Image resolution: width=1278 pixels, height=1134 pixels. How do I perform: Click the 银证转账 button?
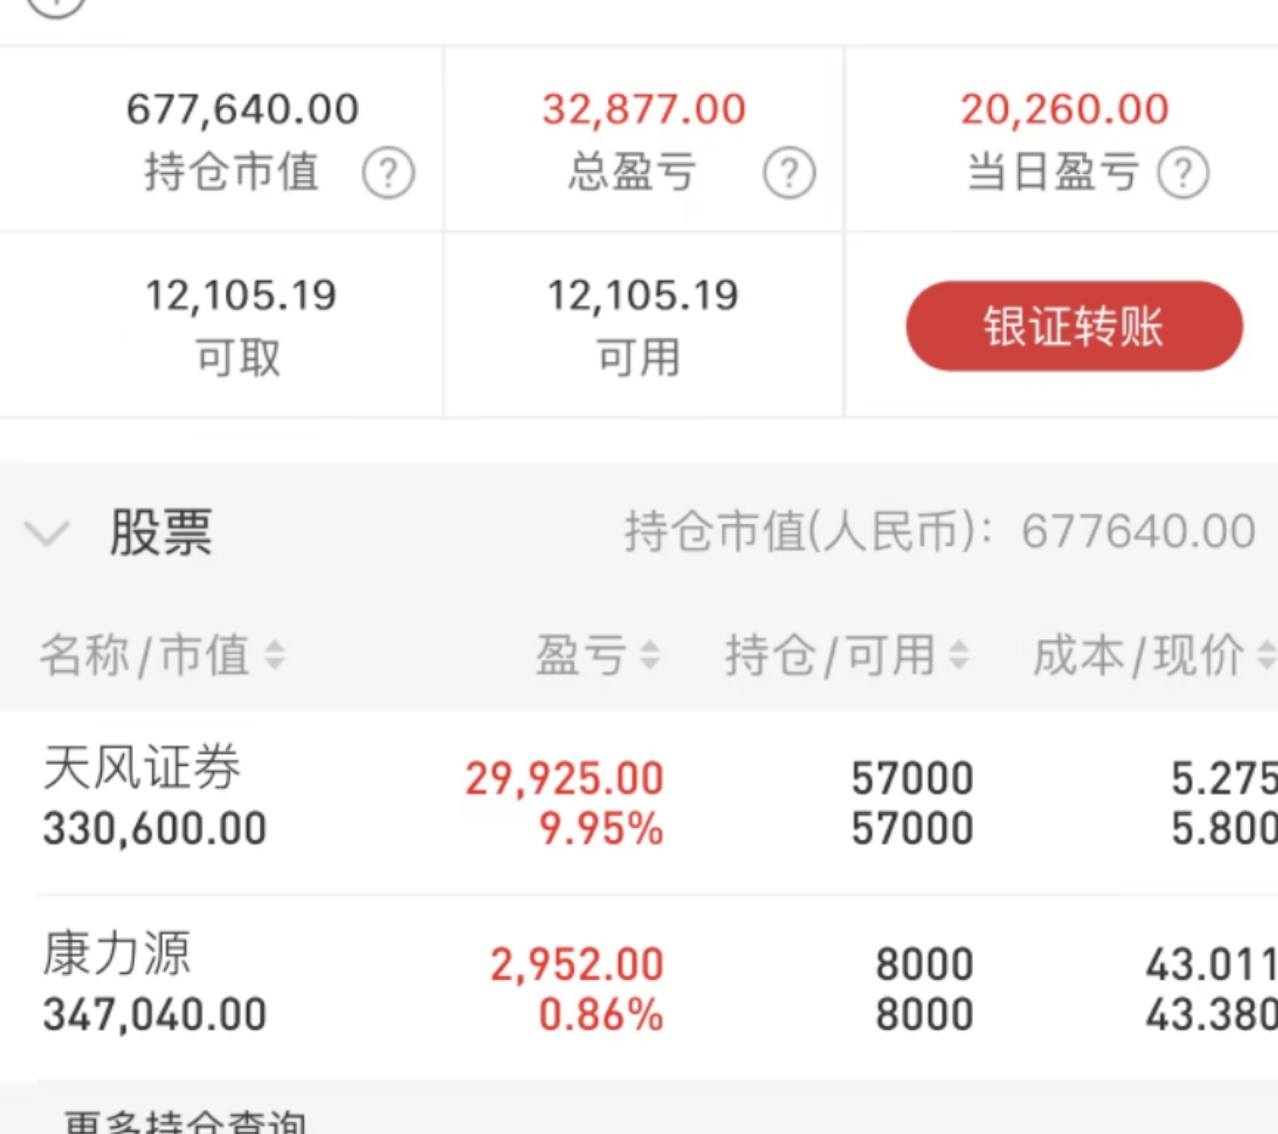[1074, 326]
